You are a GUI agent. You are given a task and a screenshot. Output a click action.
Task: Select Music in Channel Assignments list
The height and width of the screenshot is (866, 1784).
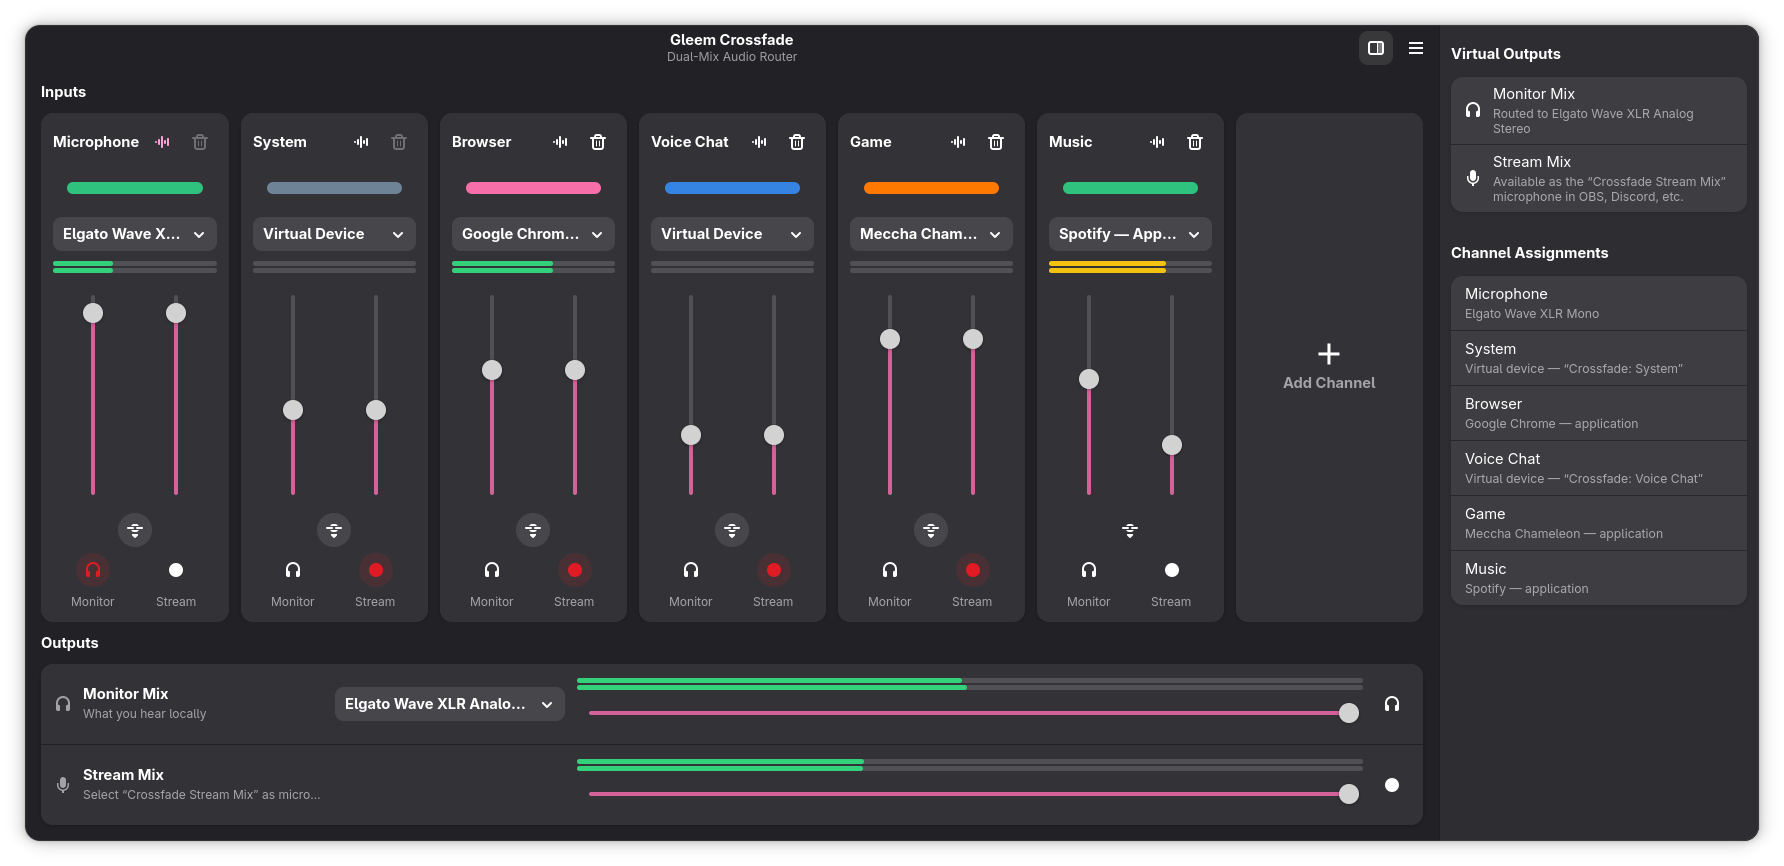1599,578
